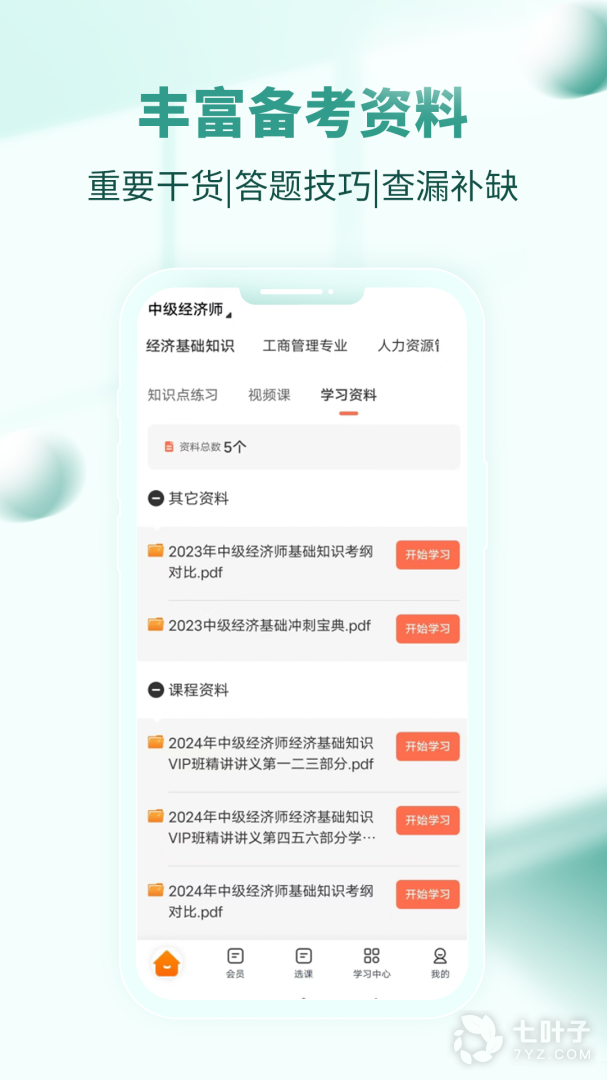Switch to the 视频课 tab
This screenshot has height=1080, width=607.
point(269,395)
